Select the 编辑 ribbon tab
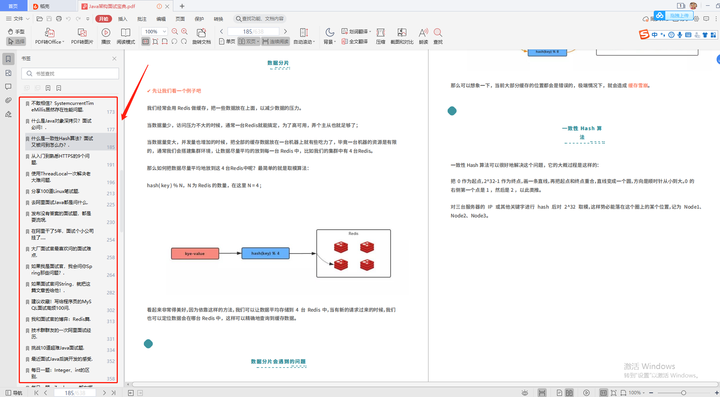 click(161, 19)
